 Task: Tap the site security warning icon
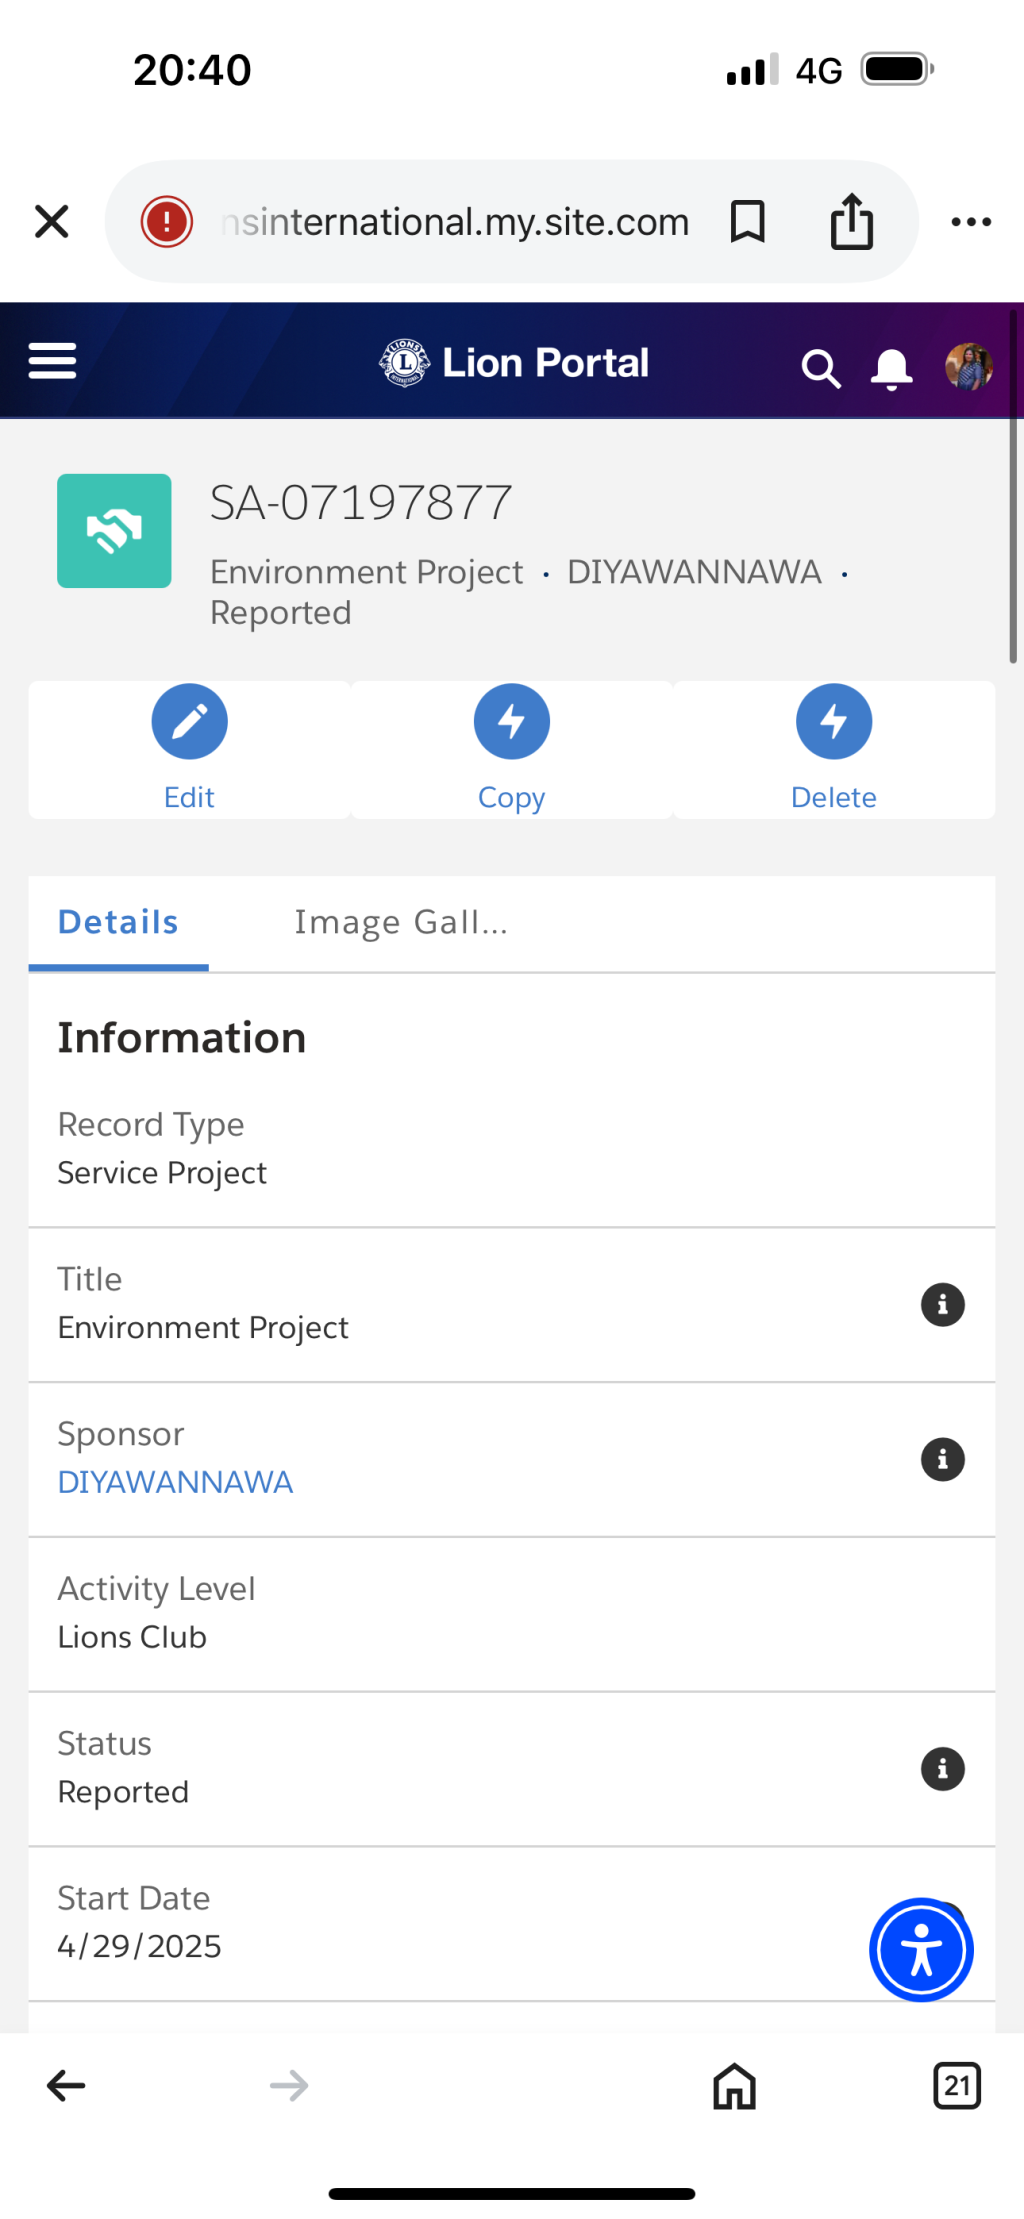click(166, 221)
